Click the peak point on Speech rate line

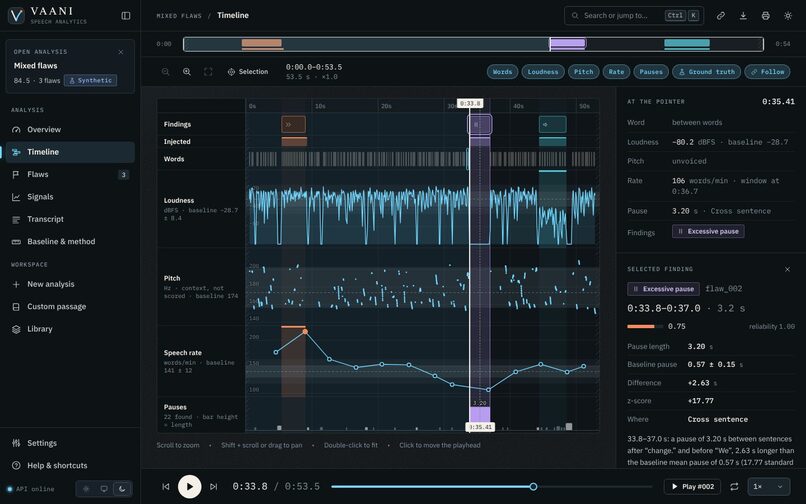pyautogui.click(x=305, y=332)
